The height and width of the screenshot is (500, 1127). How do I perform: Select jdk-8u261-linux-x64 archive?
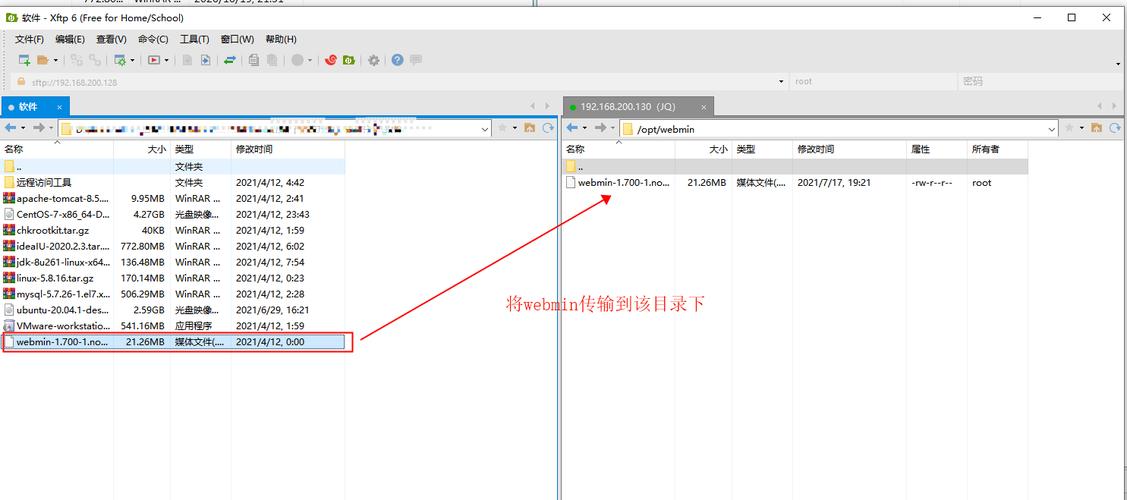(x=172, y=262)
